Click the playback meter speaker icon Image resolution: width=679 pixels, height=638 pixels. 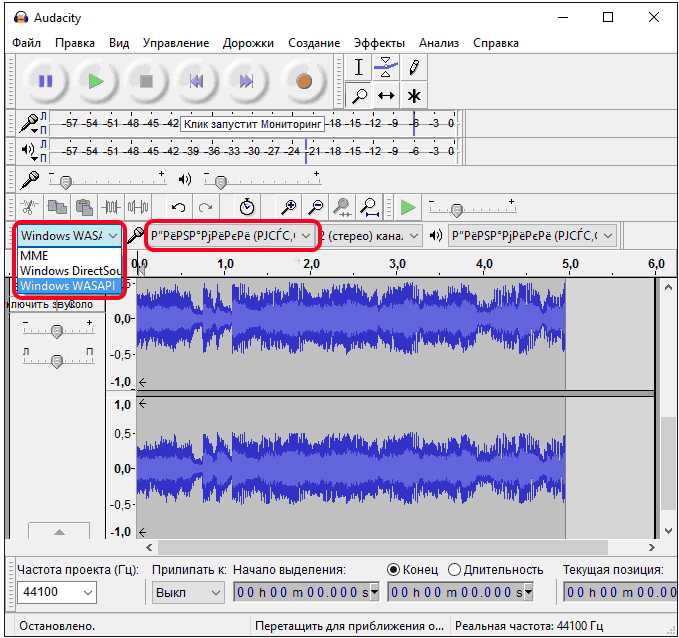click(x=28, y=150)
